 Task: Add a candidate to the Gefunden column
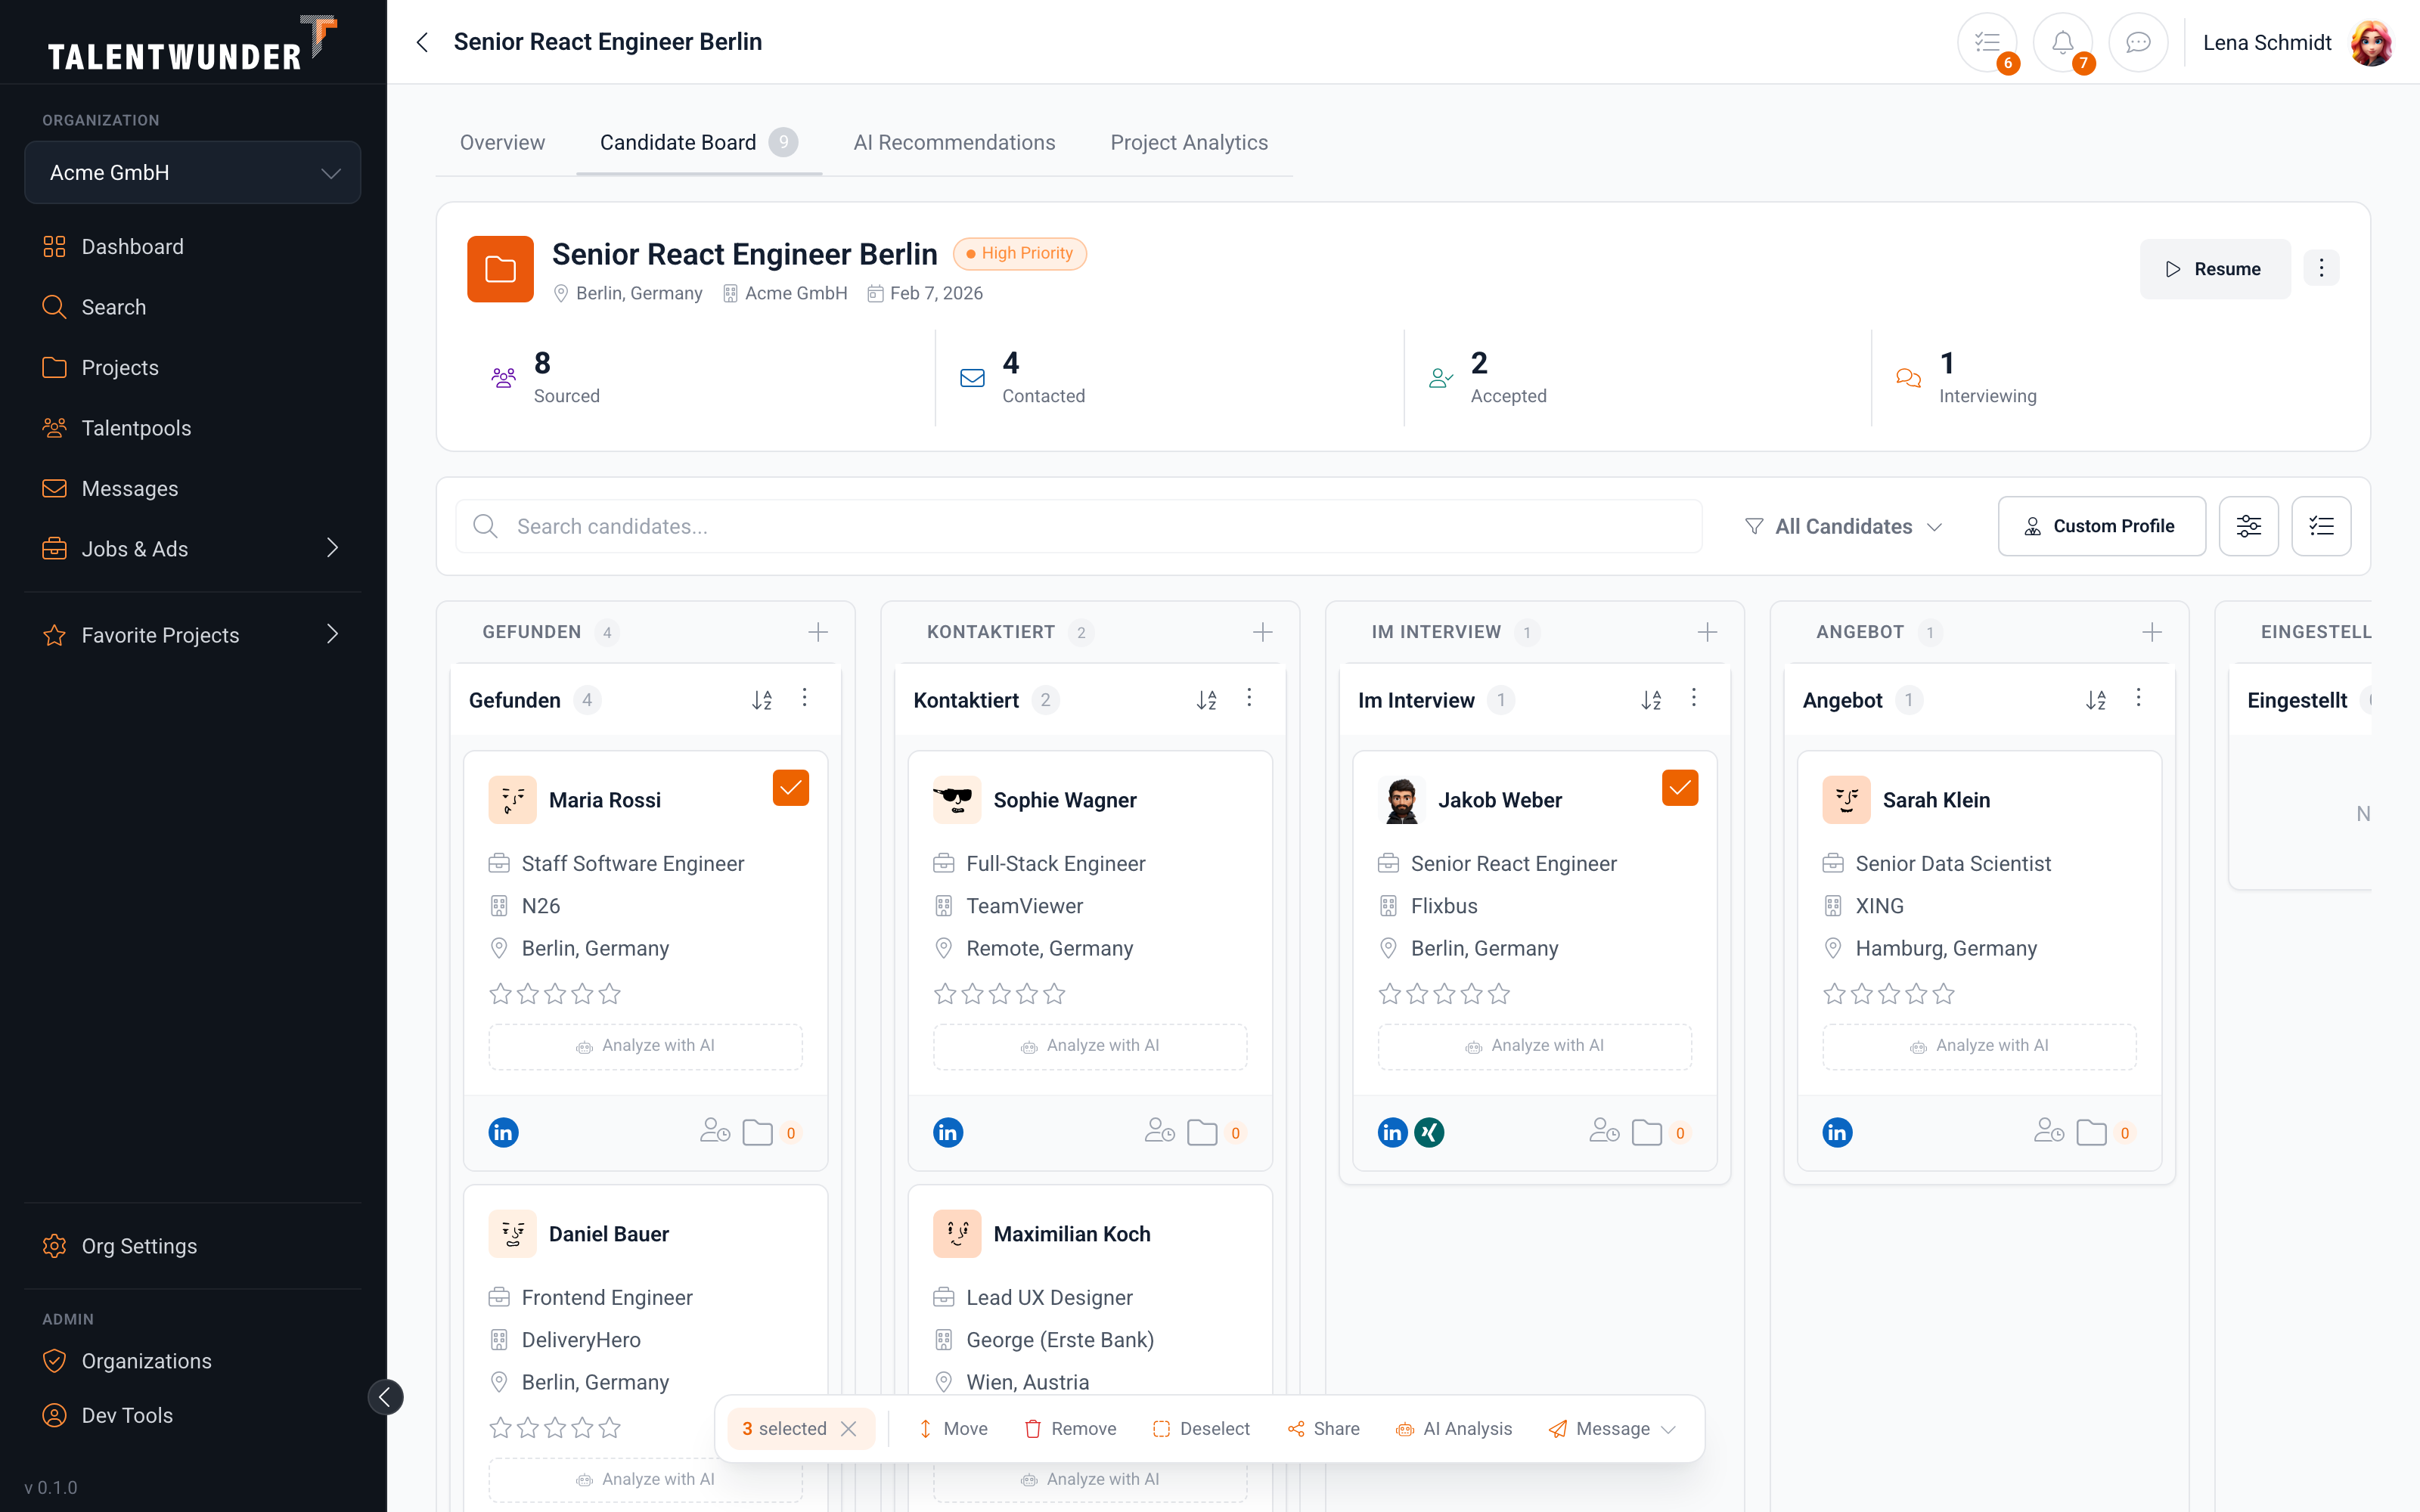818,632
